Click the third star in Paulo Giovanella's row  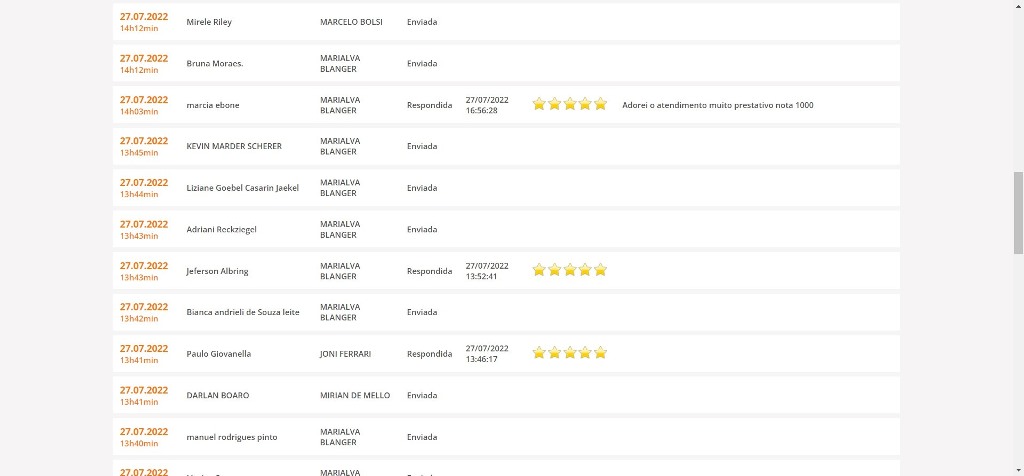[570, 353]
